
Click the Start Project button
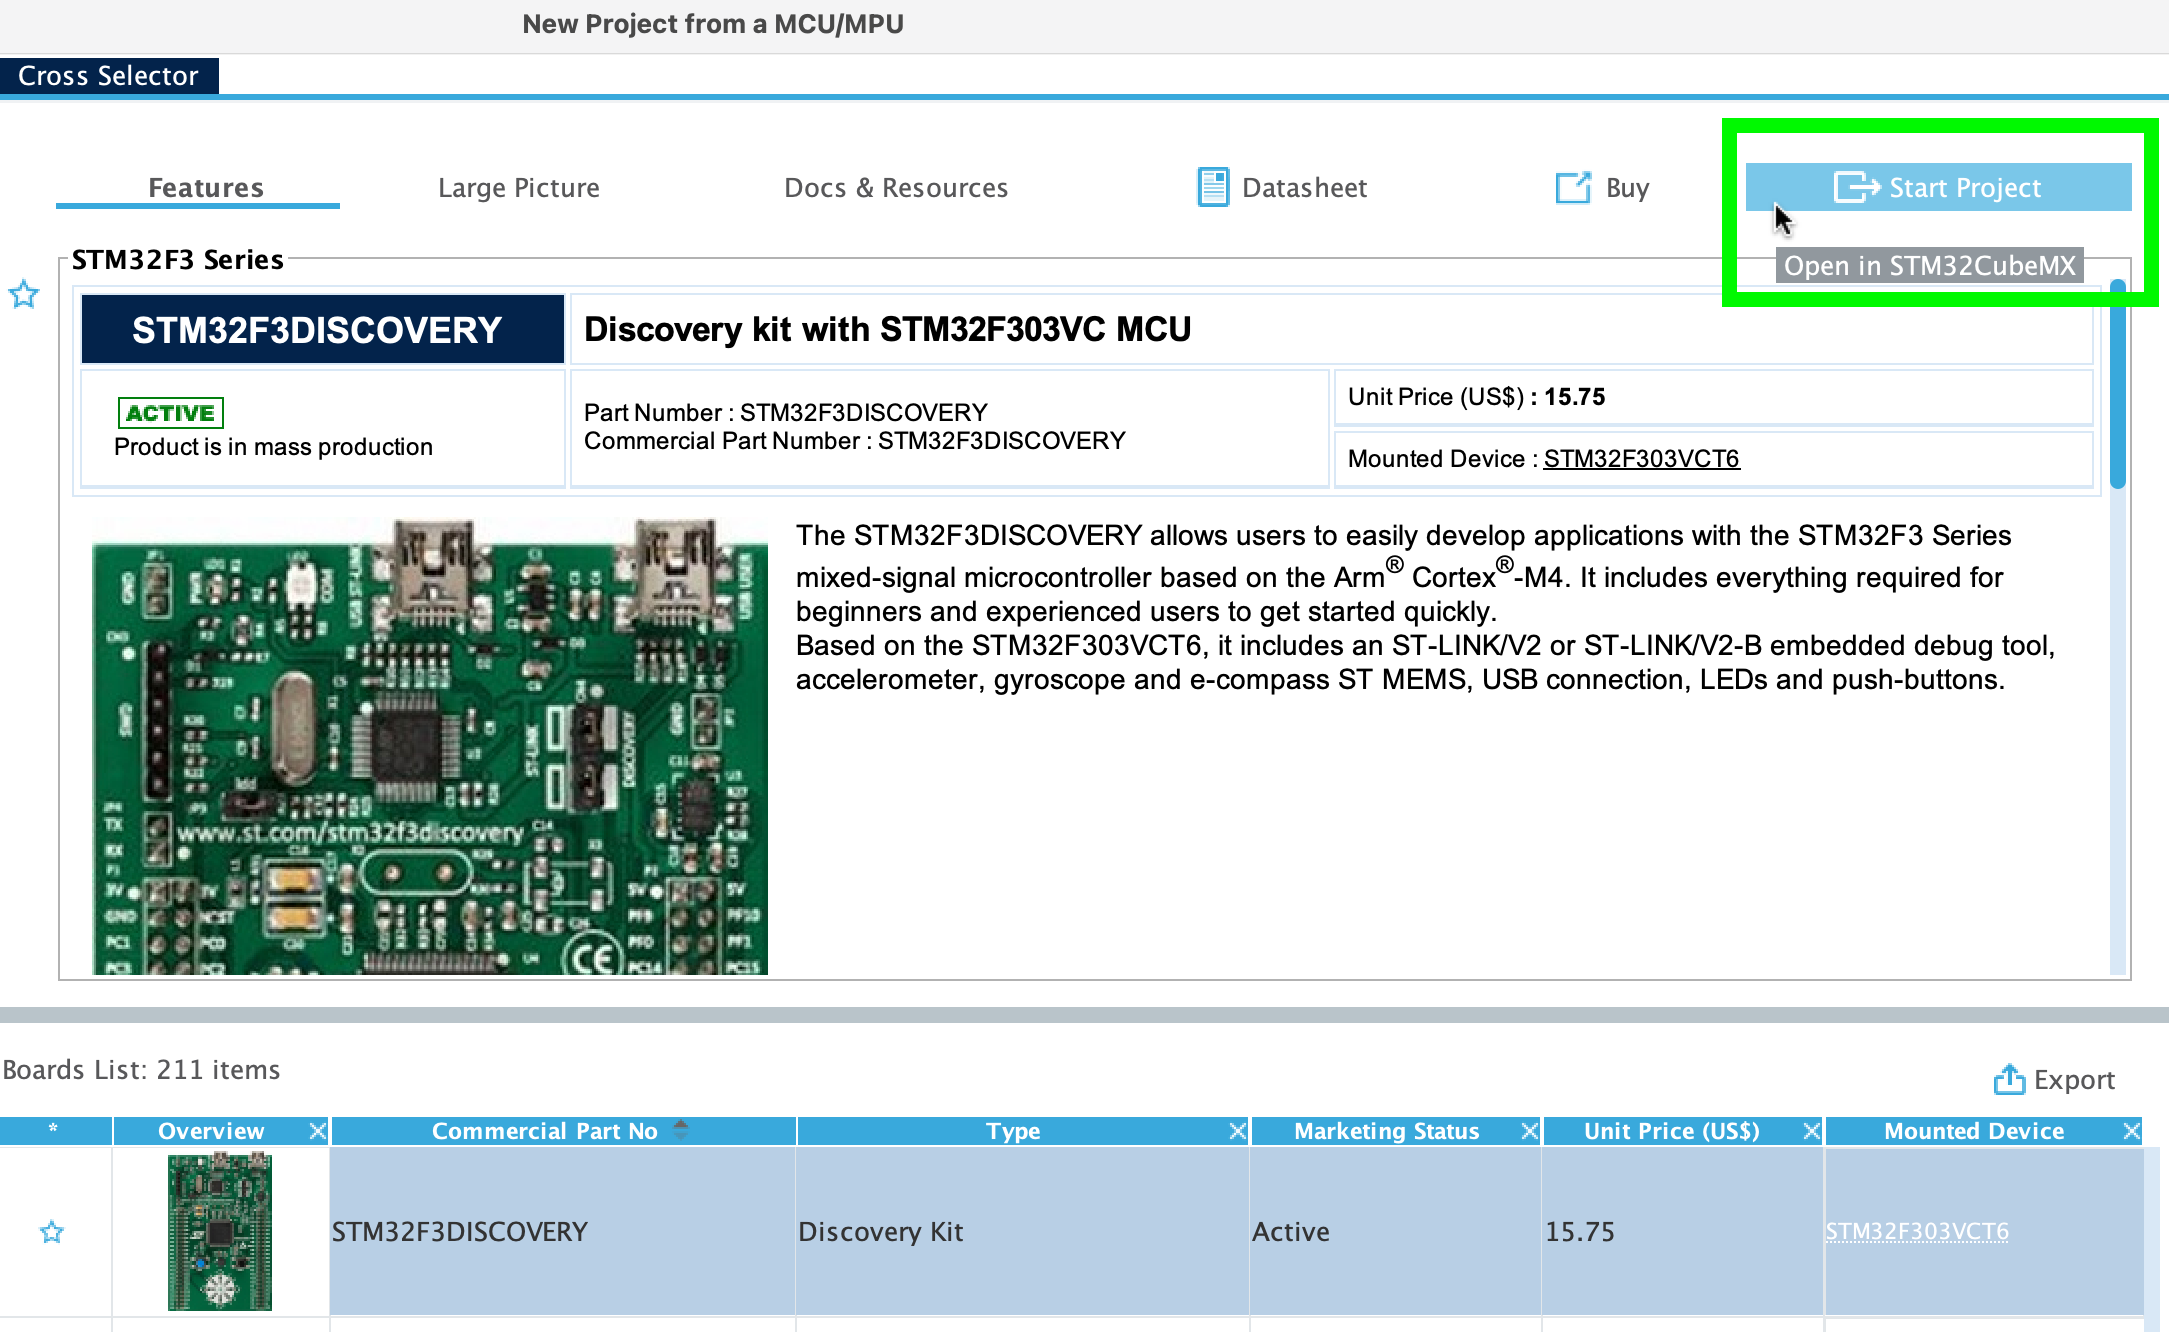pyautogui.click(x=1937, y=186)
